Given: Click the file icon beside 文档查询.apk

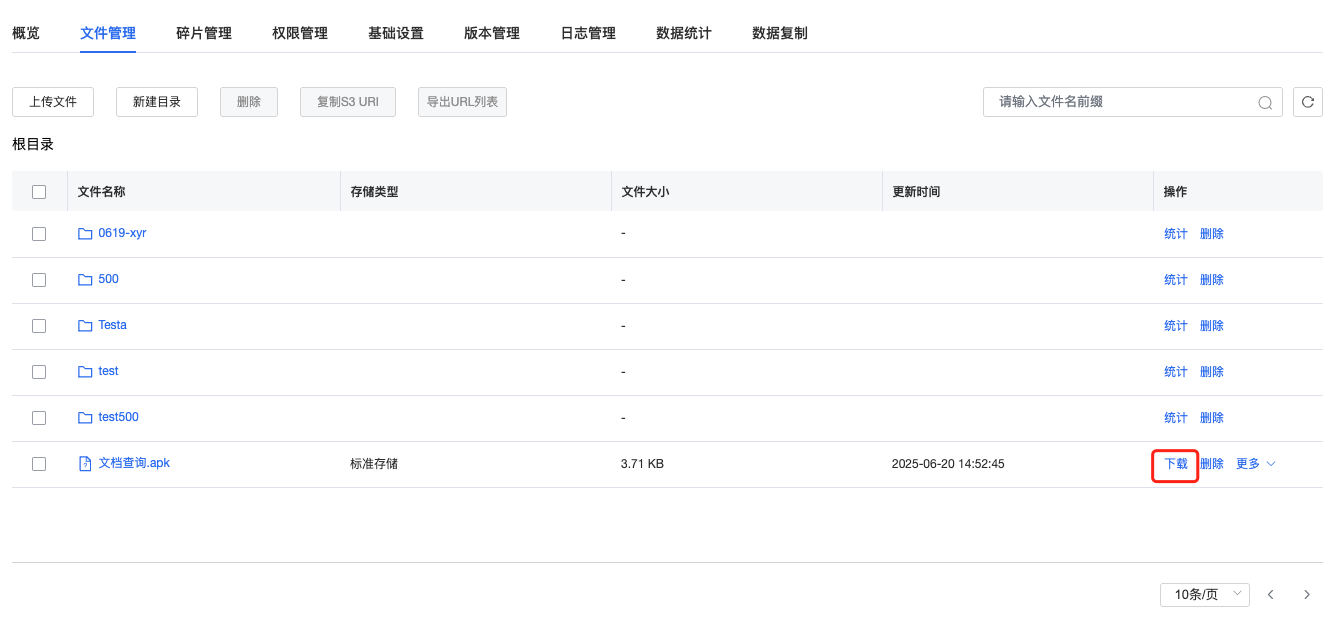Looking at the screenshot, I should point(85,463).
